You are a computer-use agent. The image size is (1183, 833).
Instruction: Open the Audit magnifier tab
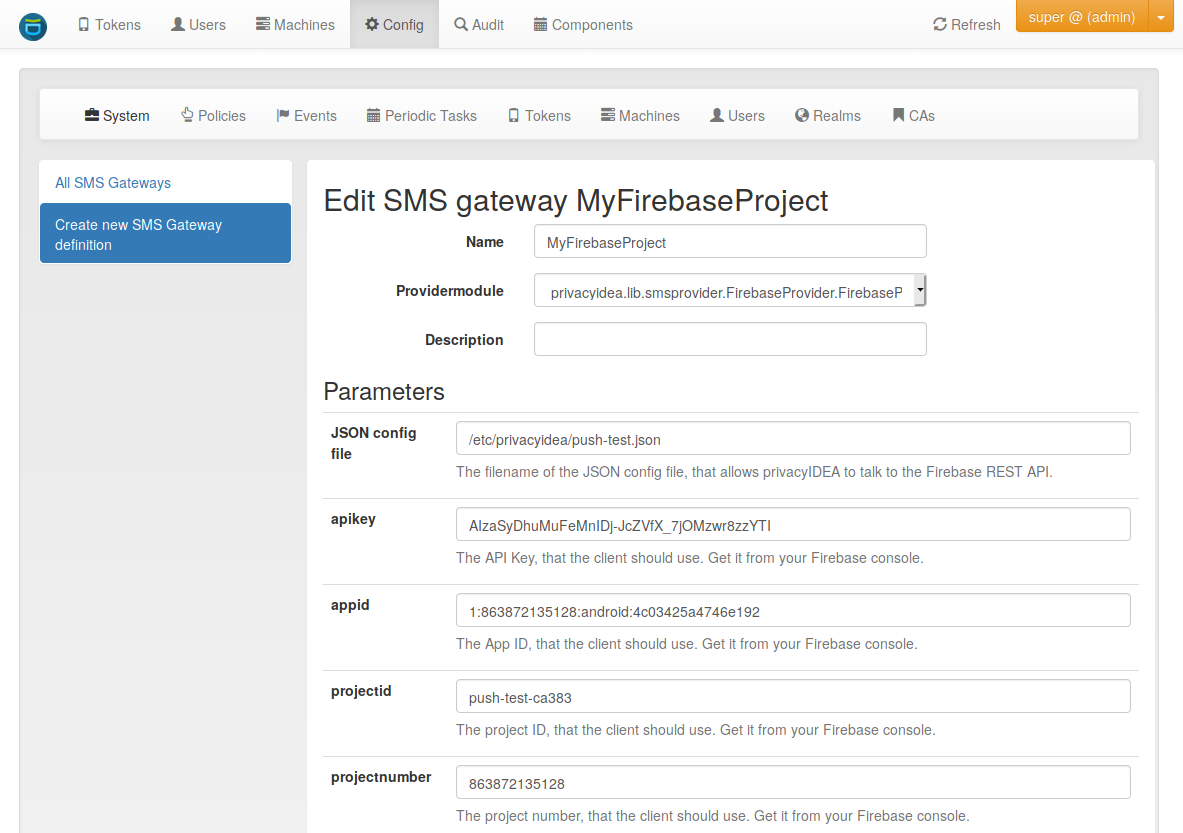pyautogui.click(x=479, y=25)
